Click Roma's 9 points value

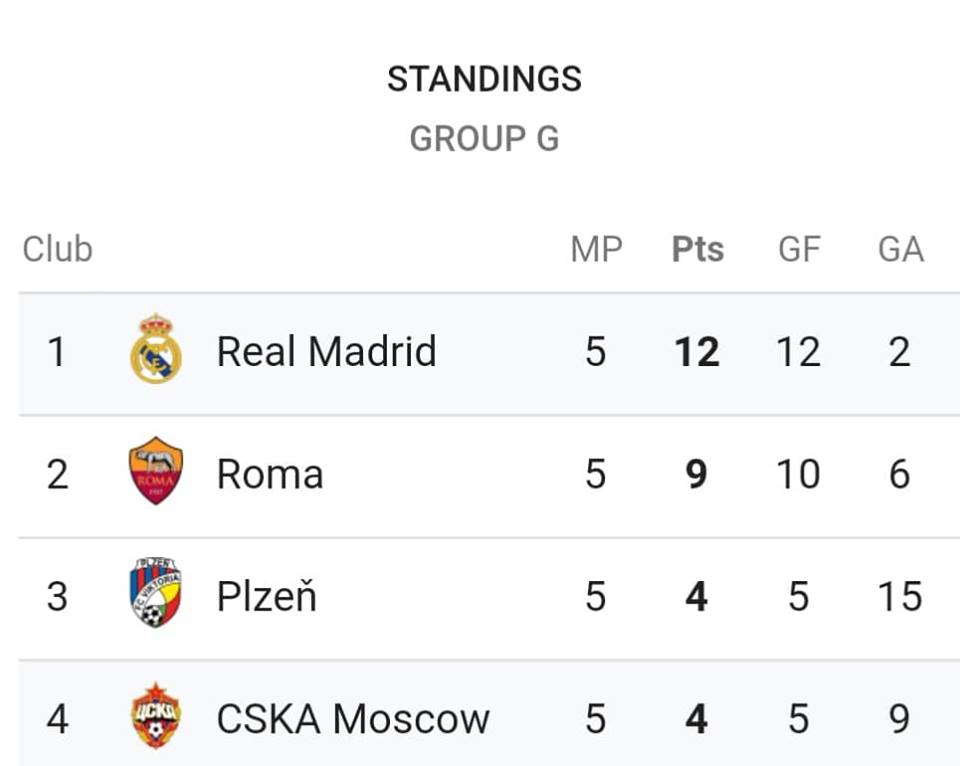(697, 475)
